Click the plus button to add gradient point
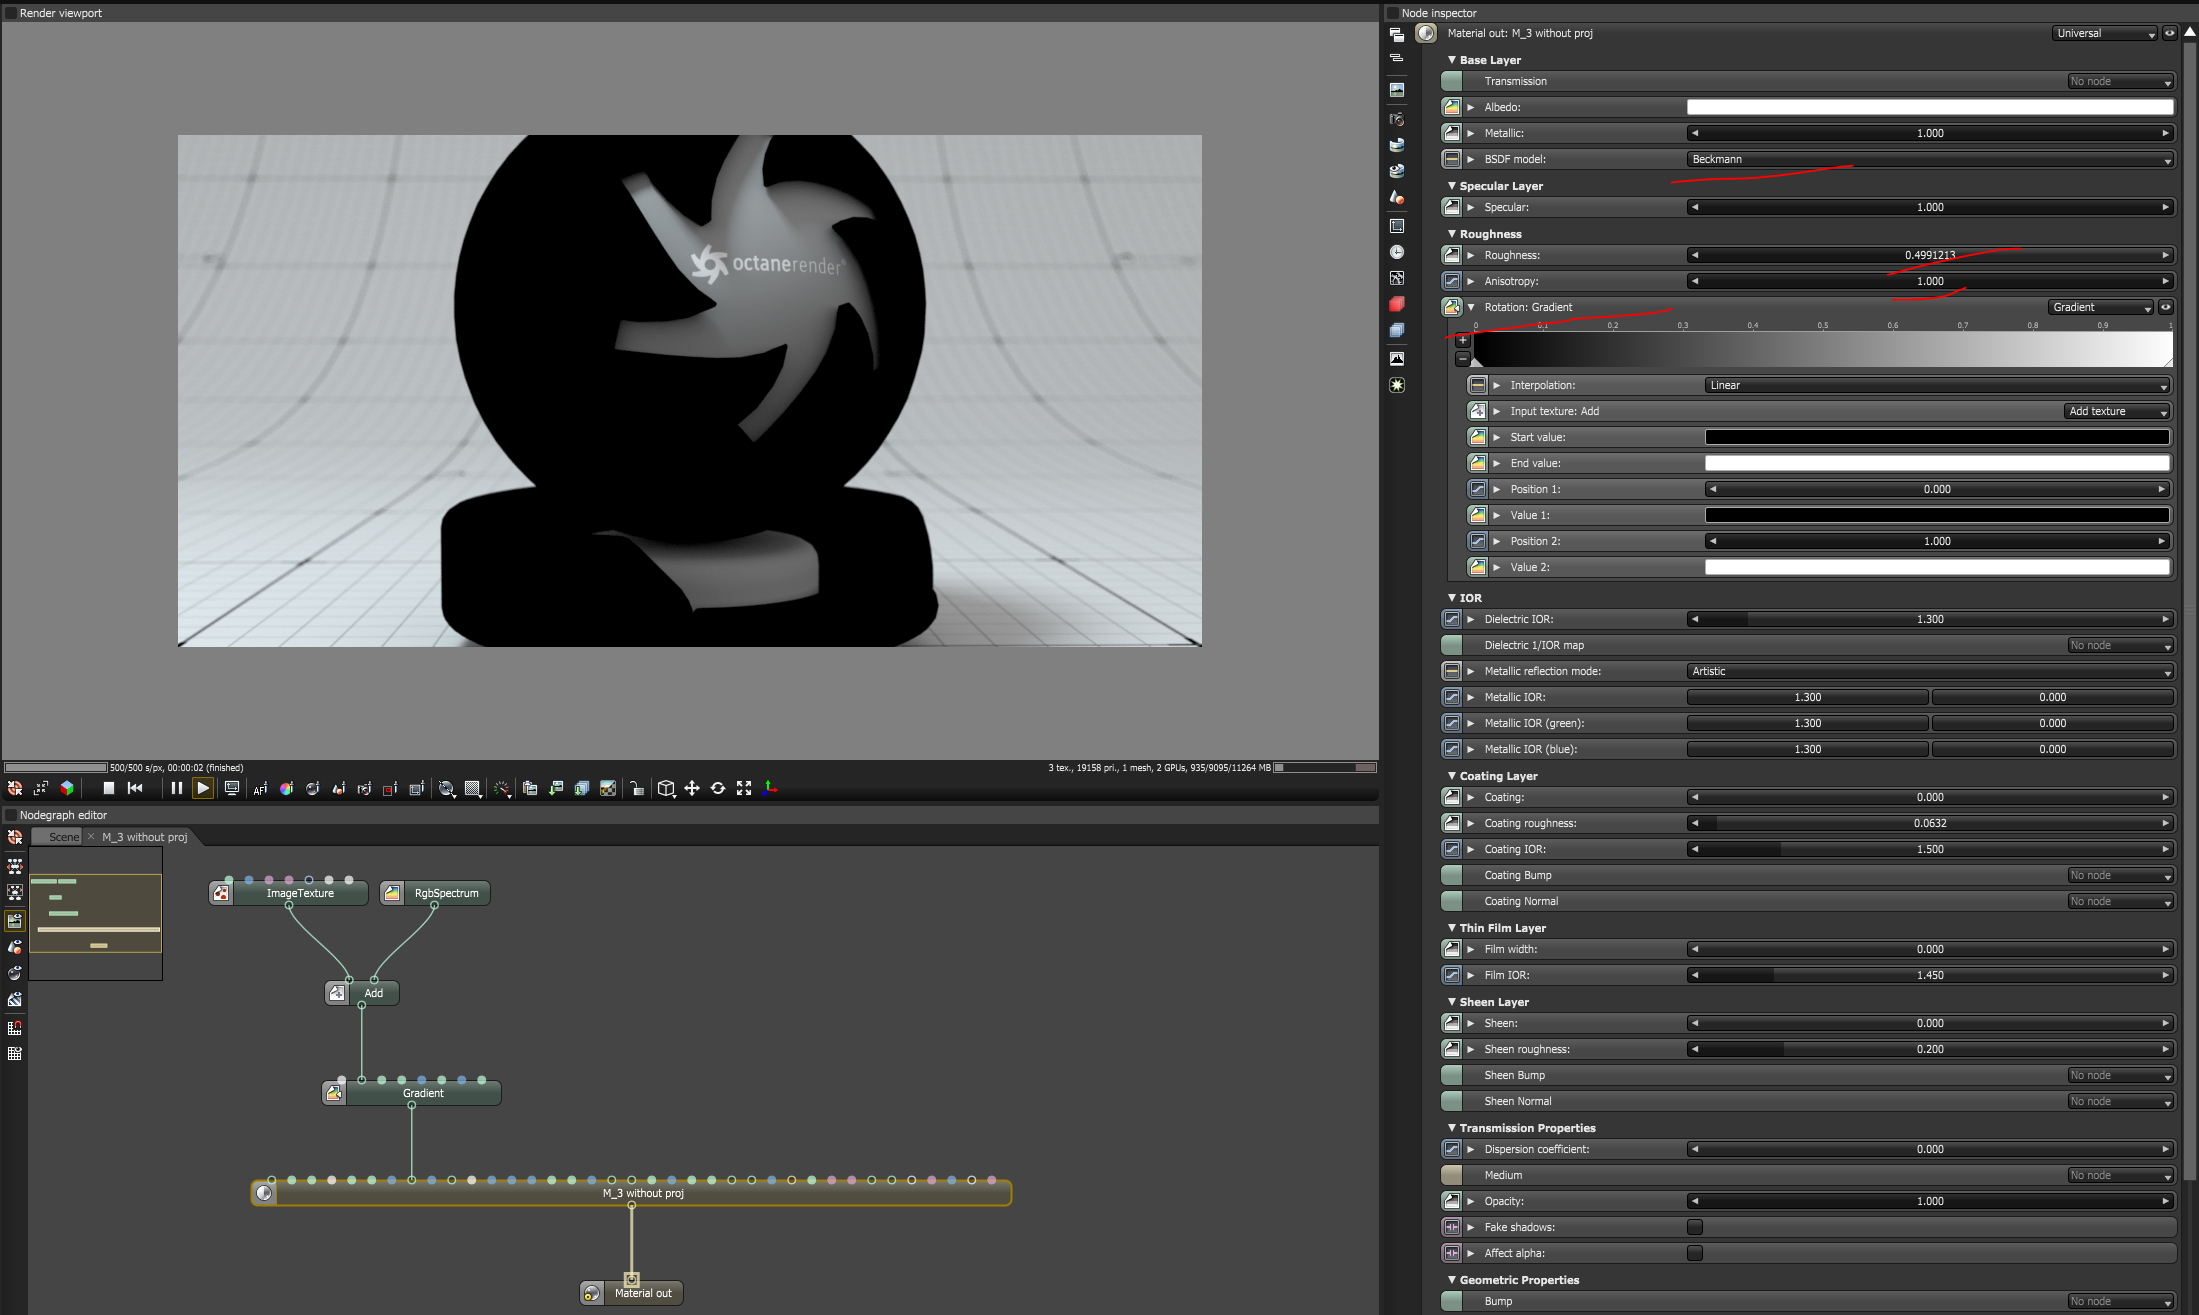2199x1315 pixels. click(x=1462, y=340)
